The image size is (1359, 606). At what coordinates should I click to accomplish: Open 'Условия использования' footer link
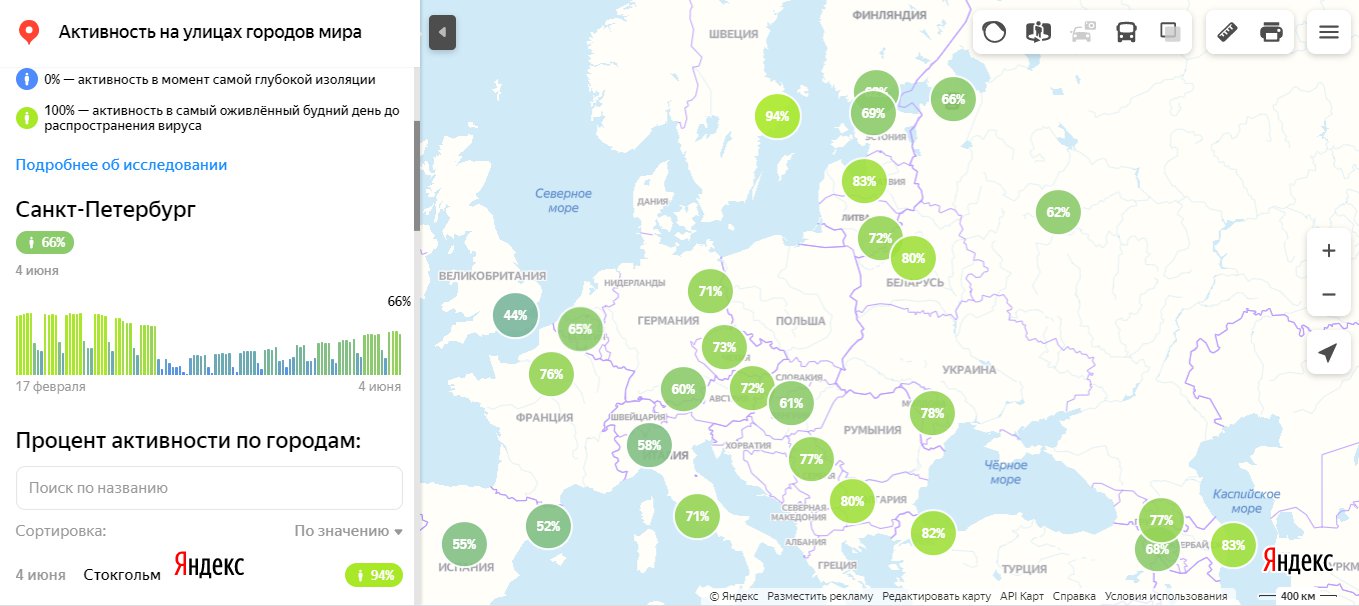(1166, 596)
